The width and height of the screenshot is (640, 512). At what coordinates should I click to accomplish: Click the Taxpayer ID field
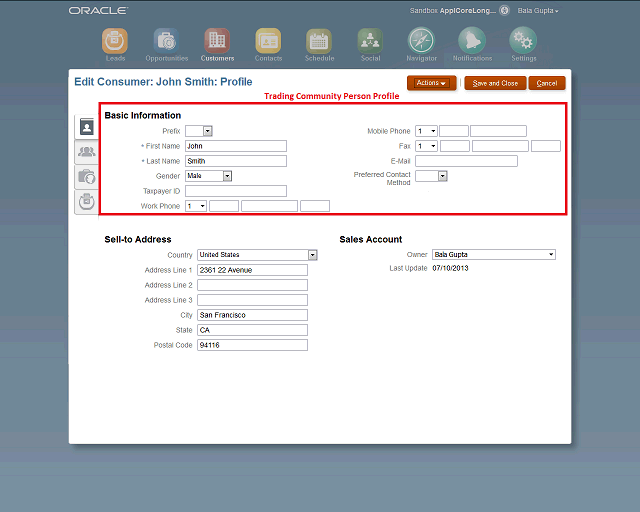[236, 191]
